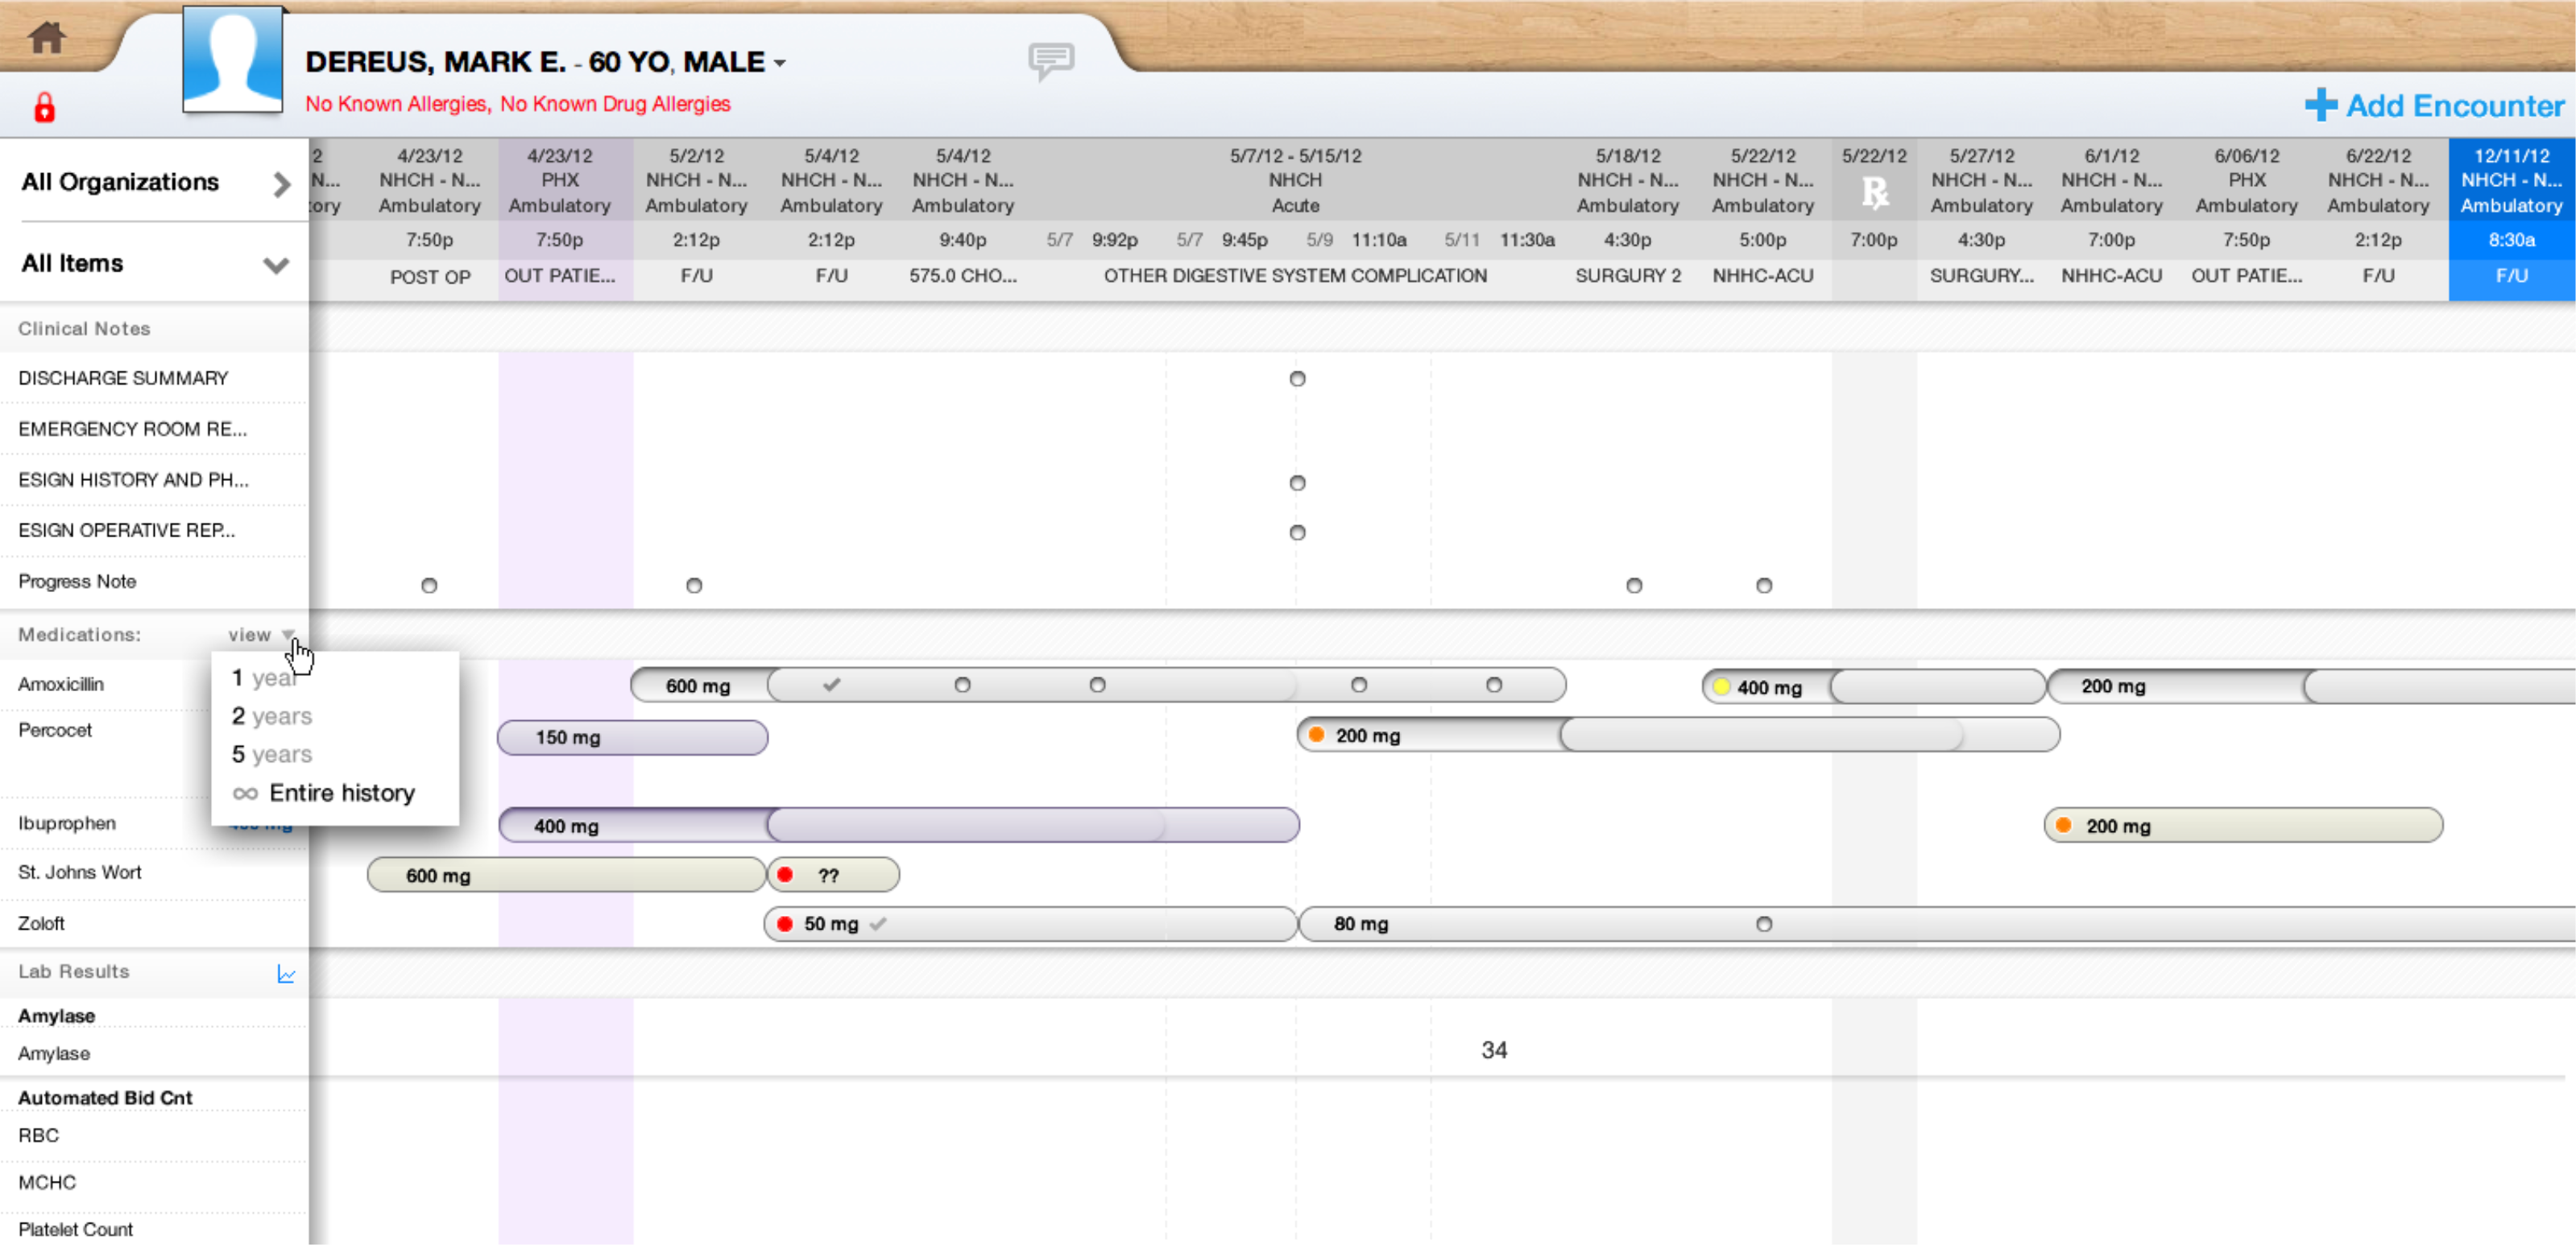Open the patient name dropdown arrow

coord(780,64)
